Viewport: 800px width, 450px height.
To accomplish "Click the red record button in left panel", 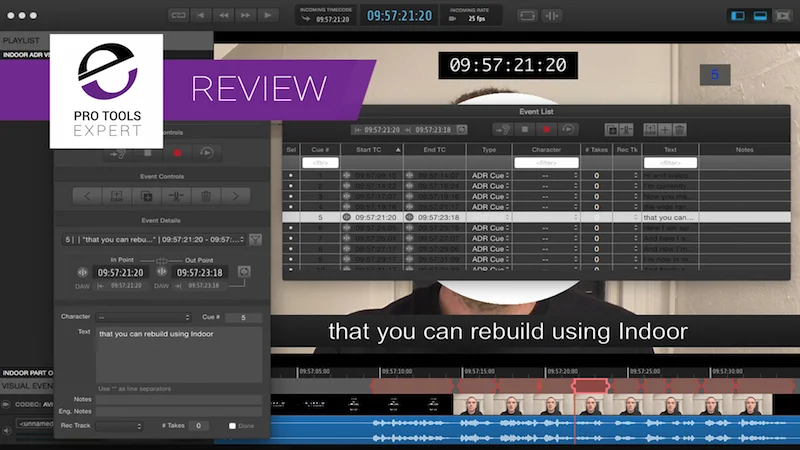I will [177, 153].
